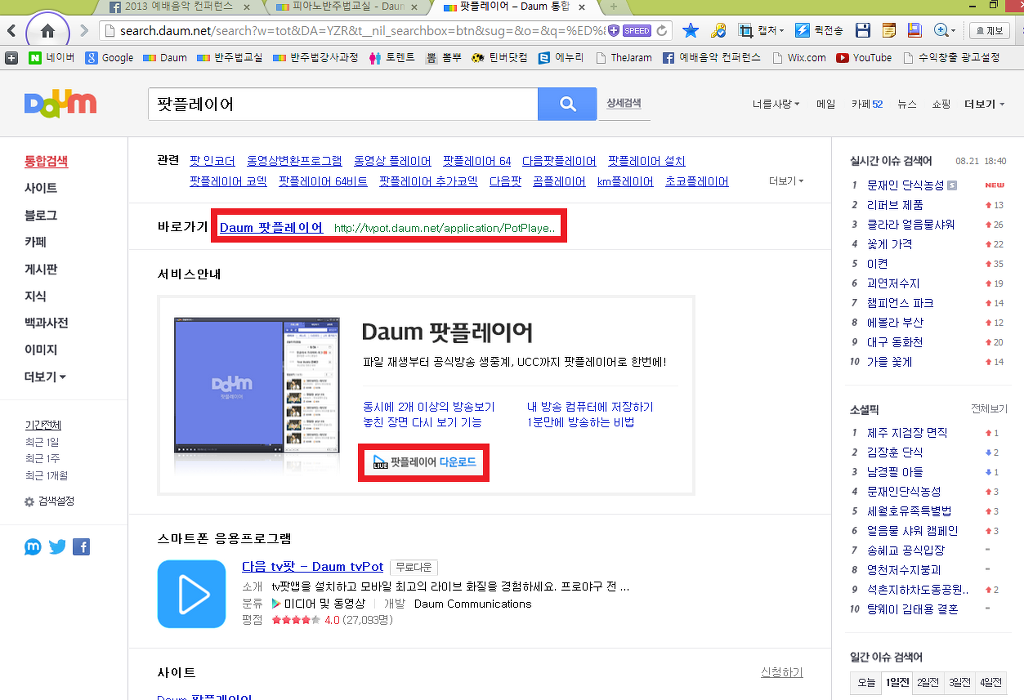This screenshot has width=1024, height=700.
Task: Click the 팟플레이어 screenshot thumbnail
Action: click(x=257, y=387)
